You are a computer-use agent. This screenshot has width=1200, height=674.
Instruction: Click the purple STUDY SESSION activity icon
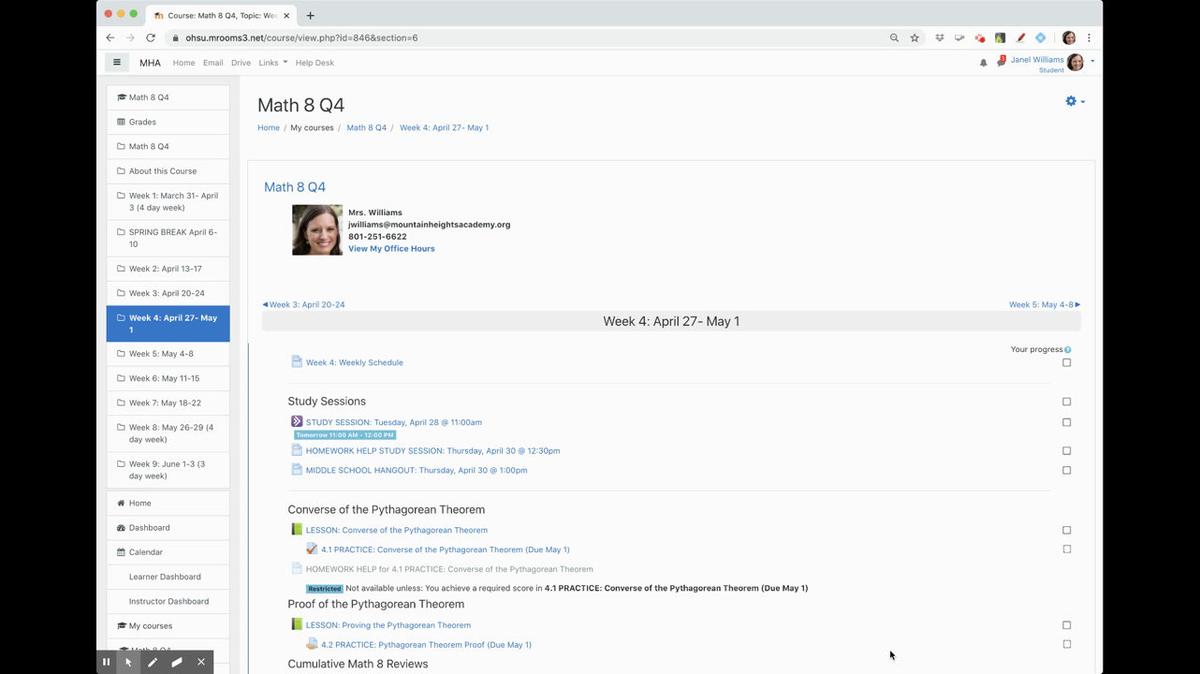(296, 422)
